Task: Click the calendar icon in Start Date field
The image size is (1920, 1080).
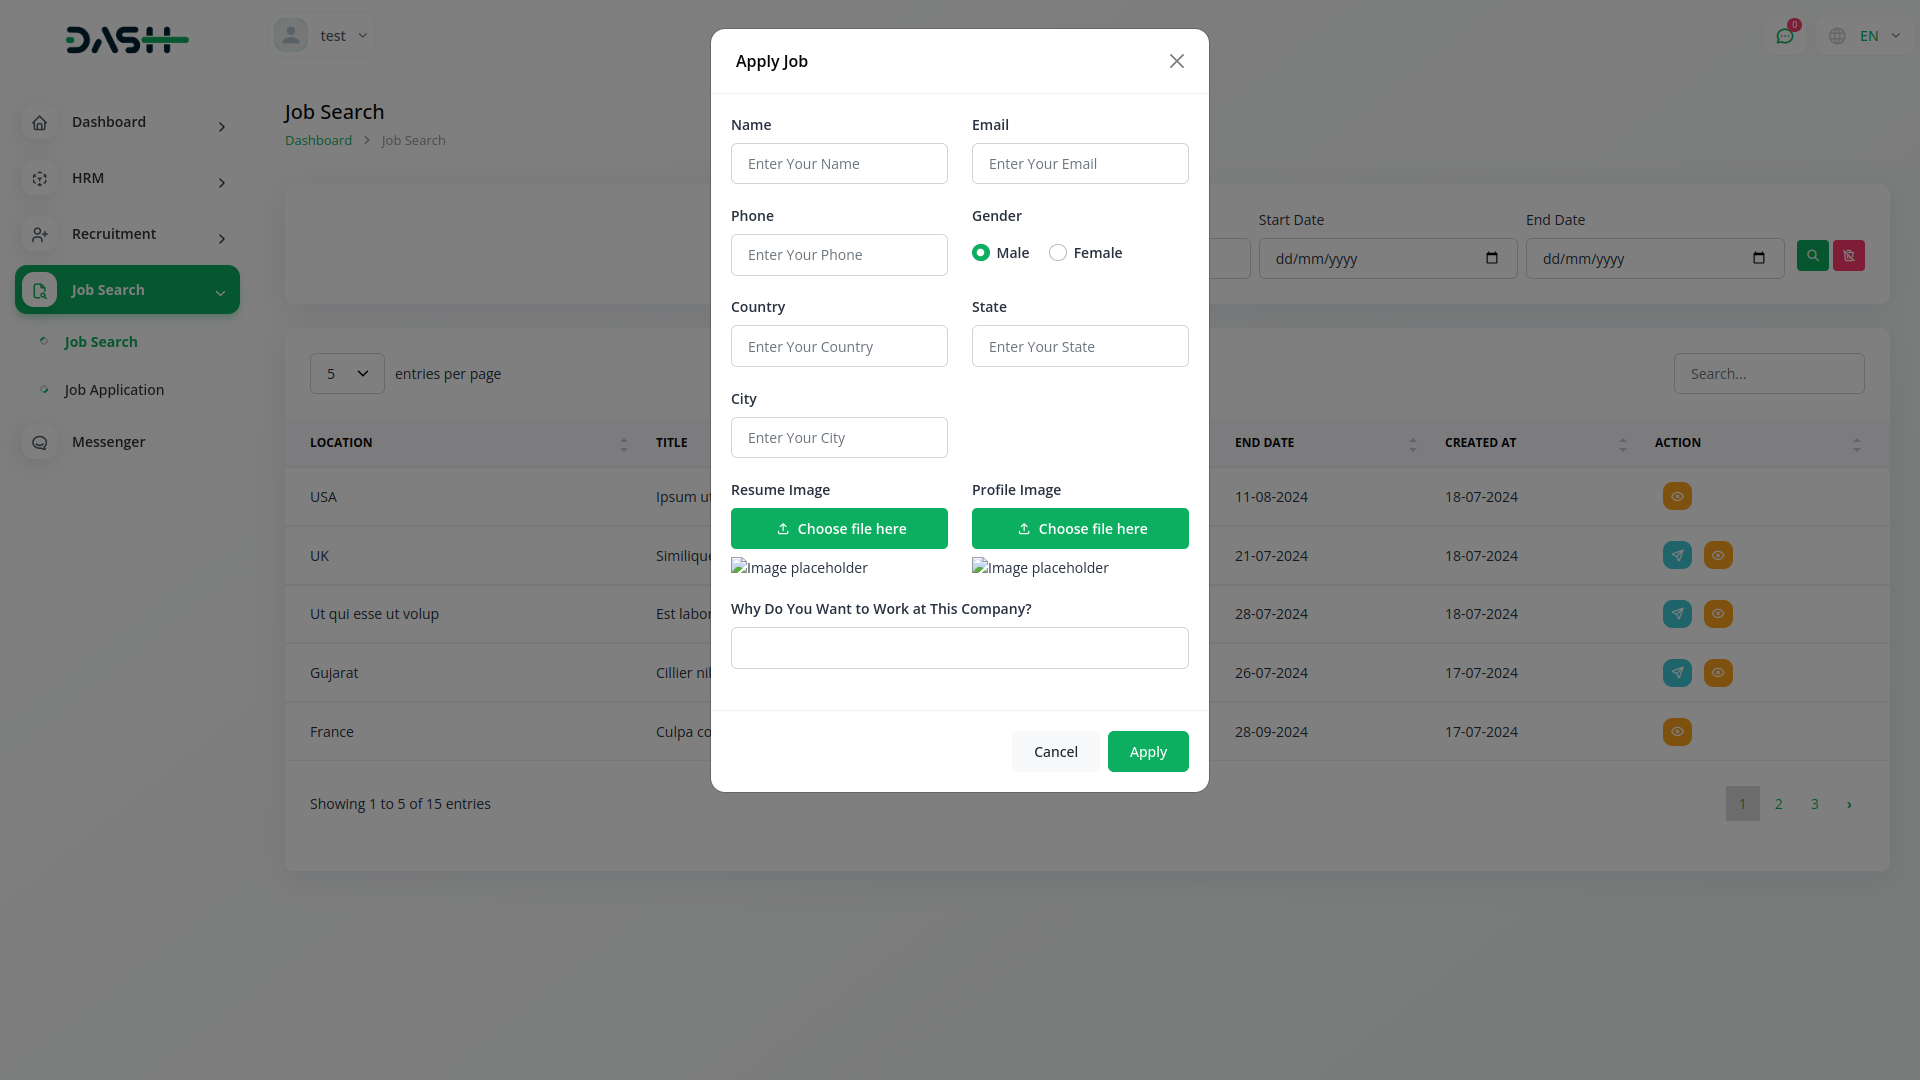Action: 1492,258
